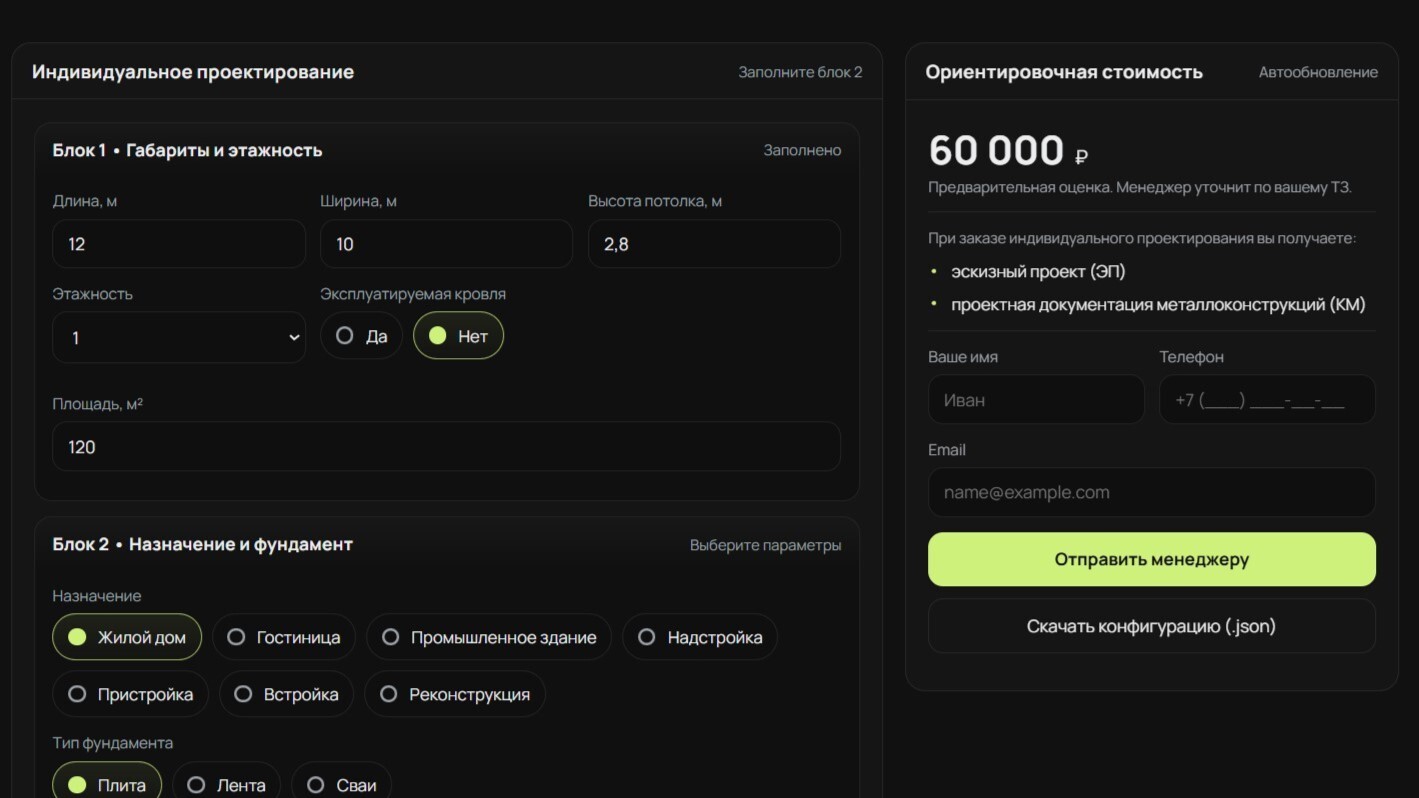Select "Промышленное здание" option
This screenshot has height=798, width=1419.
click(x=488, y=636)
